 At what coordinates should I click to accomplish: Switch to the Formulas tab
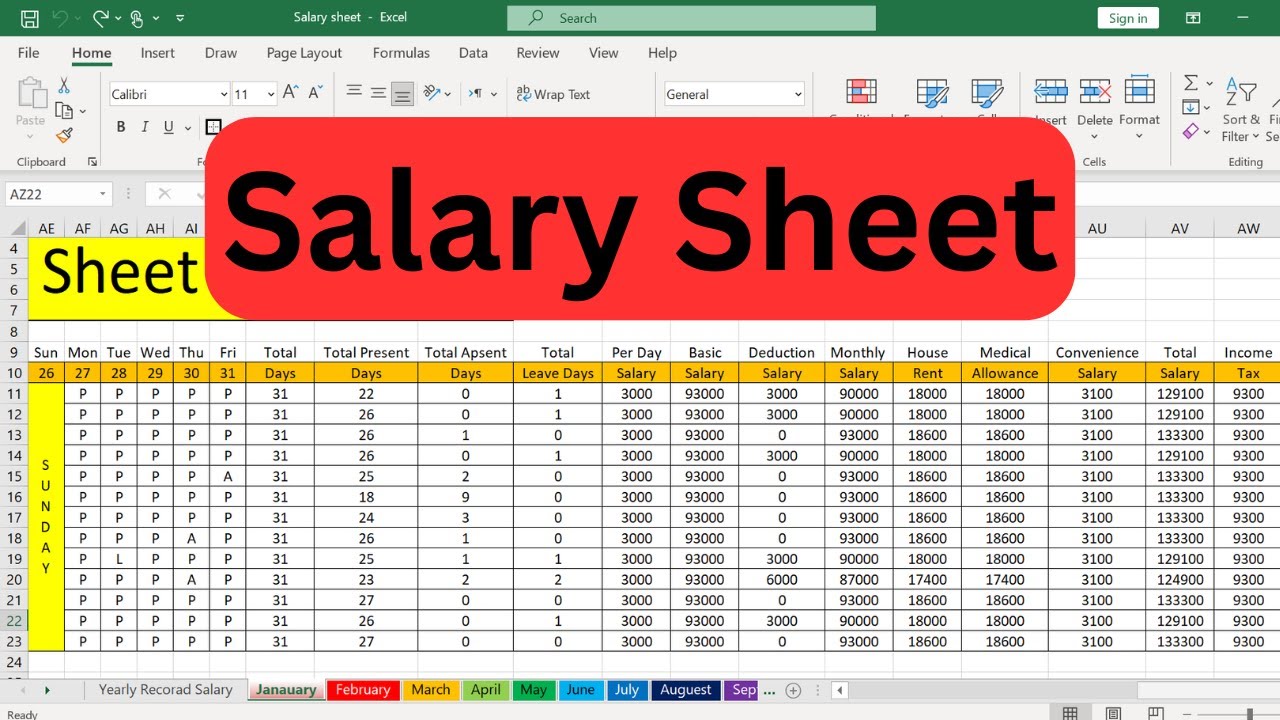[401, 53]
